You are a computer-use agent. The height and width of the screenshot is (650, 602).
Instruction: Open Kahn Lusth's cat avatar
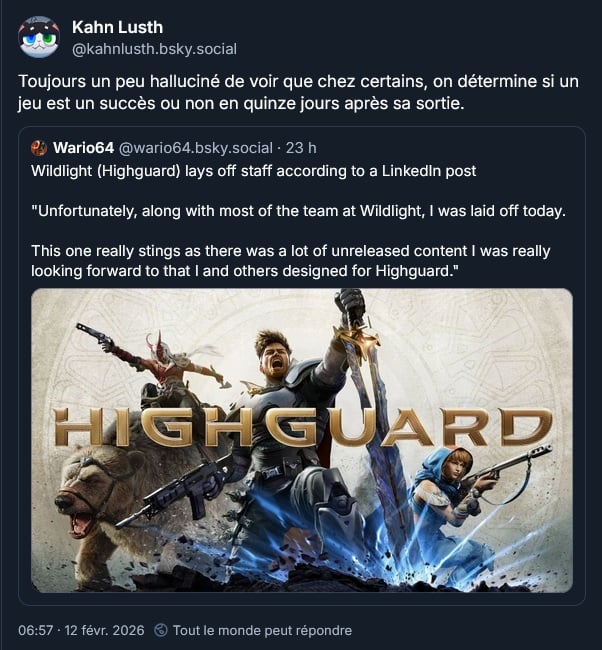[x=39, y=37]
